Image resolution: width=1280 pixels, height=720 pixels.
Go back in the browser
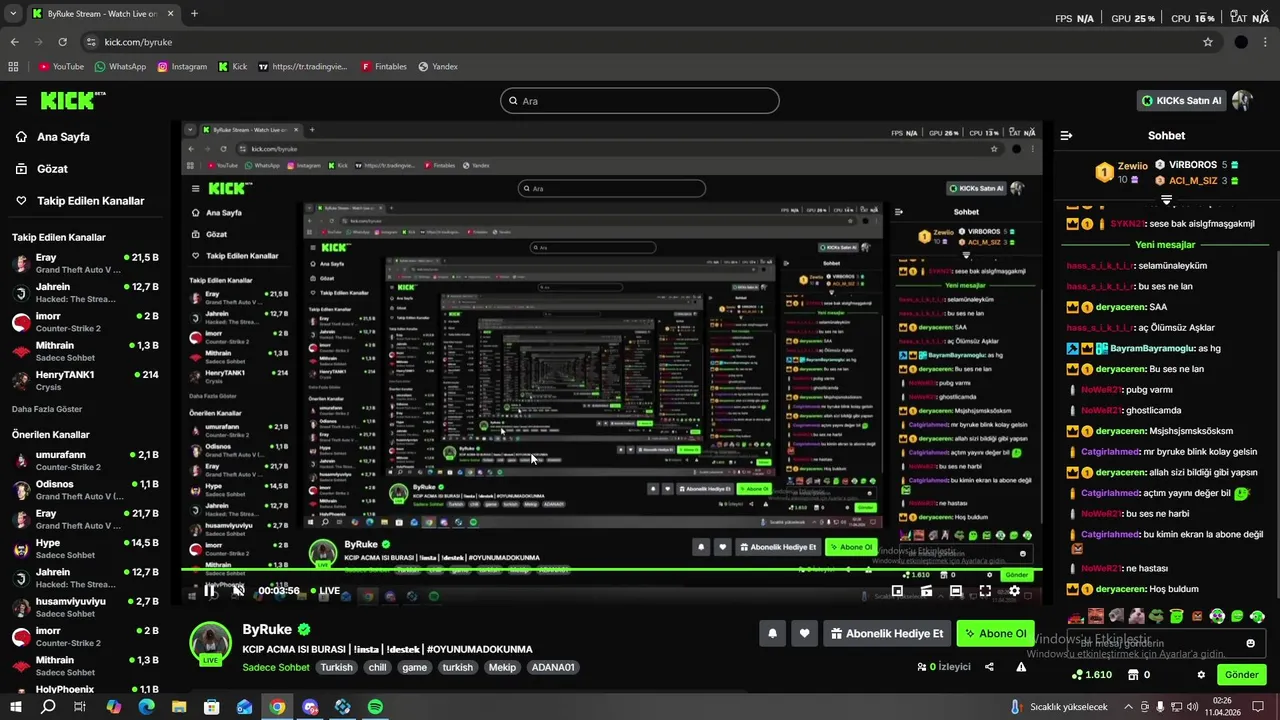14,42
